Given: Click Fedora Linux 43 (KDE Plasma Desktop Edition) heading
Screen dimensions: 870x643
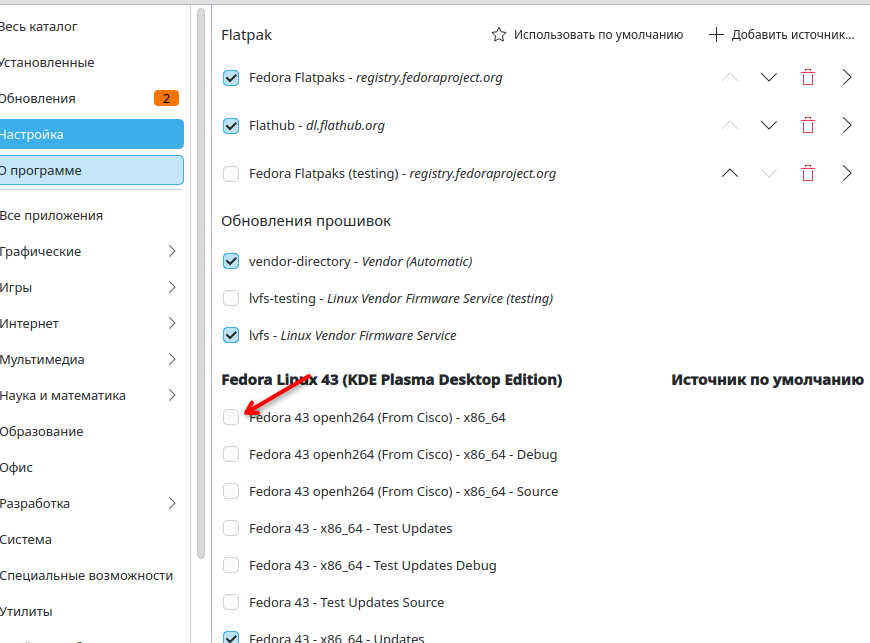Looking at the screenshot, I should (x=392, y=380).
